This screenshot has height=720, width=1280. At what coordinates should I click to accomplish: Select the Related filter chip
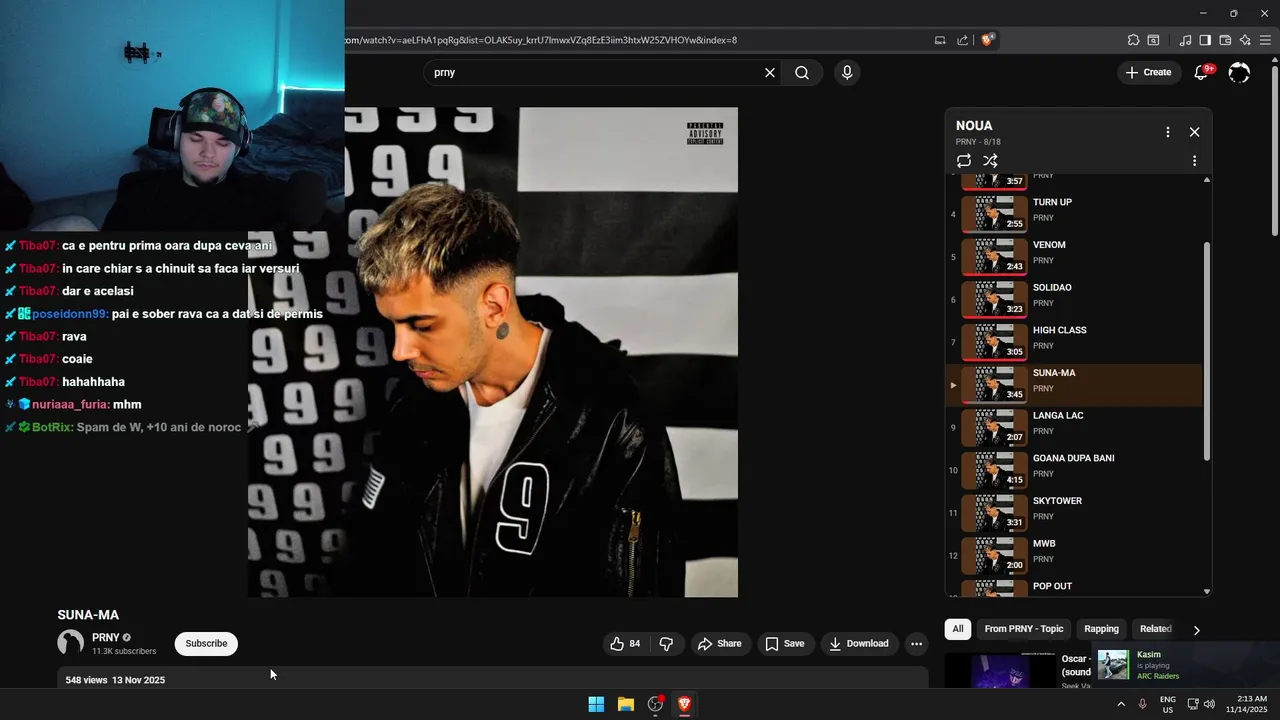(1155, 629)
